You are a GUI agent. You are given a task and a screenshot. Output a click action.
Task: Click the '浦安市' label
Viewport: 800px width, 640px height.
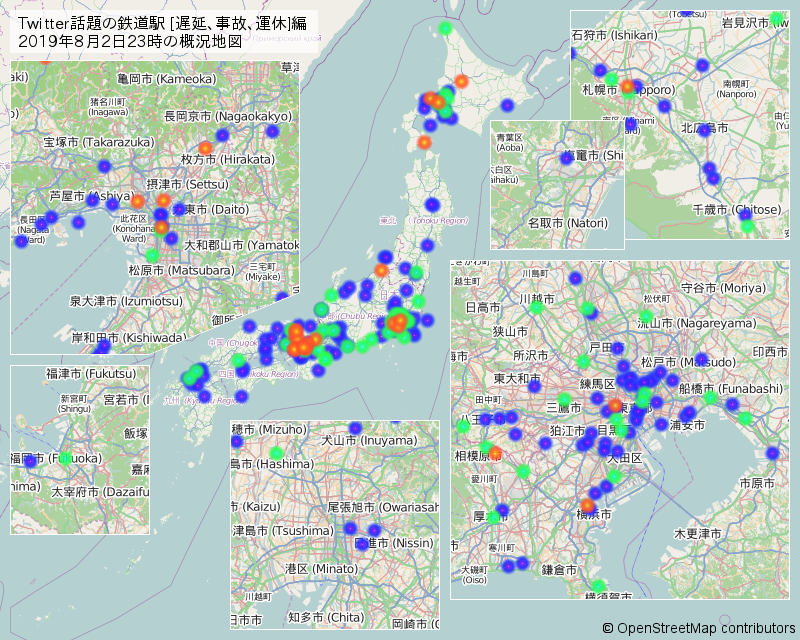[x=687, y=425]
